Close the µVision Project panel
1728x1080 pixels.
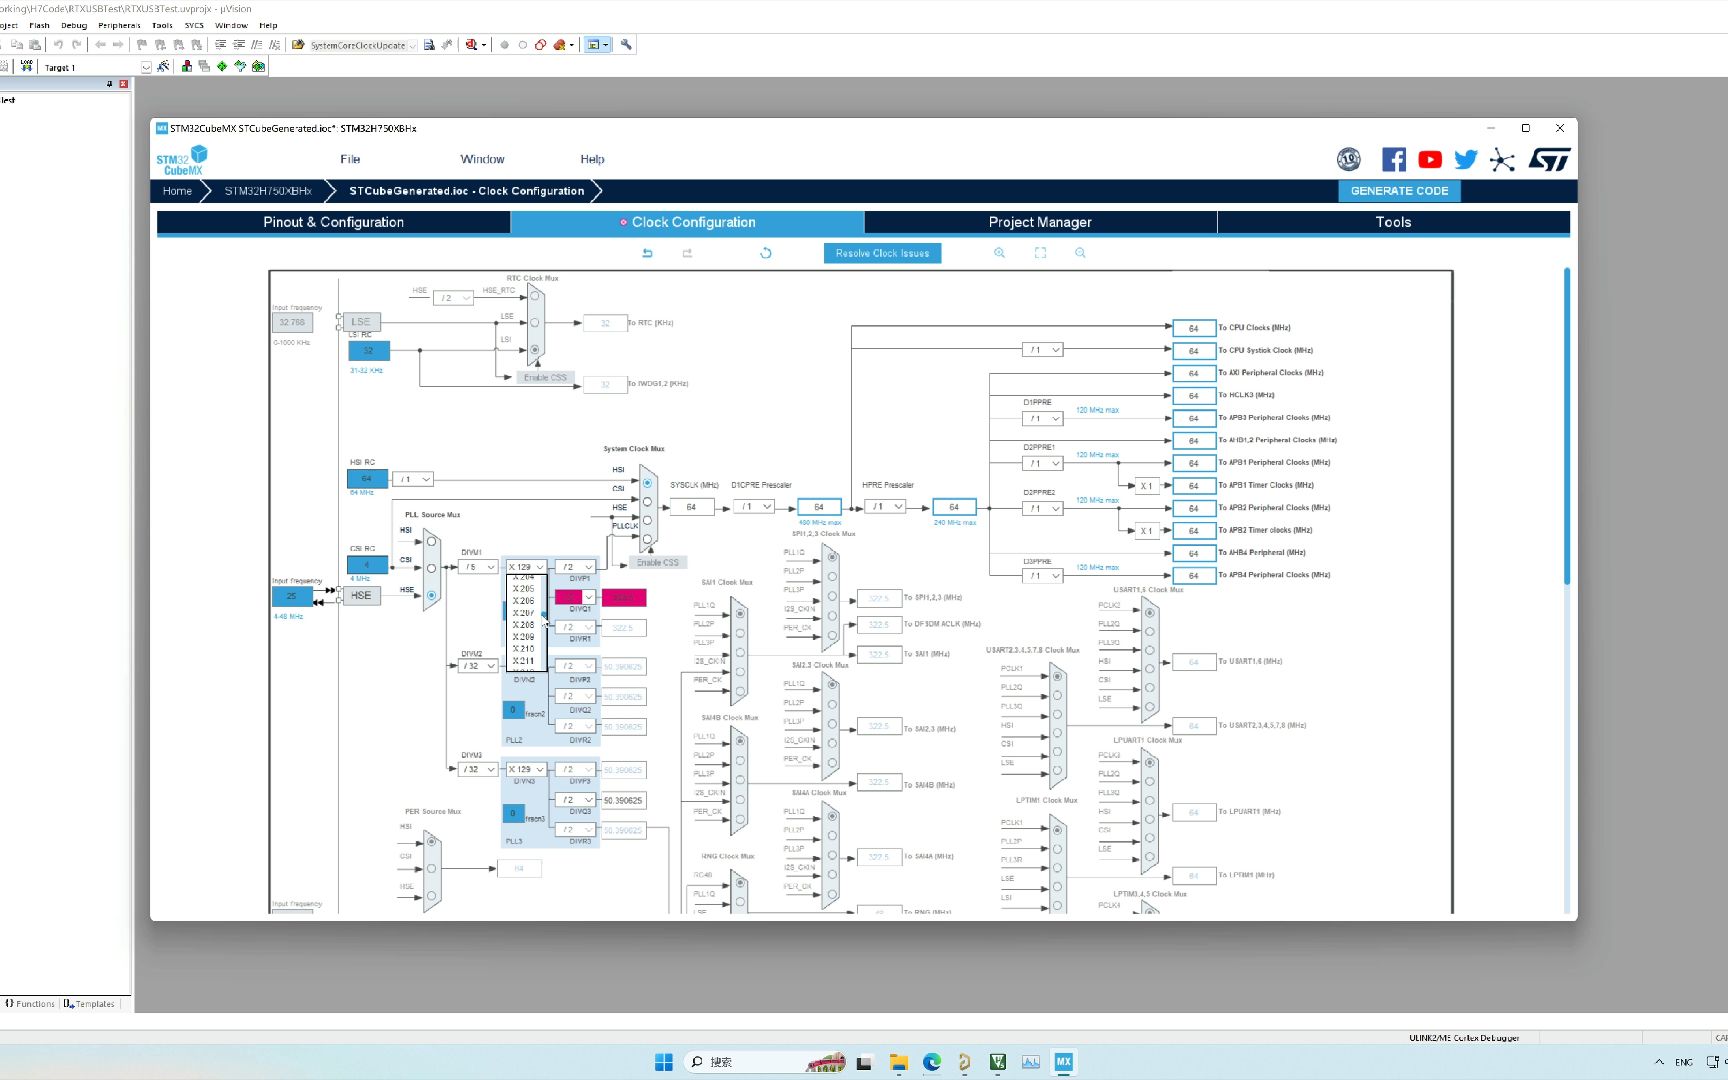tap(124, 84)
